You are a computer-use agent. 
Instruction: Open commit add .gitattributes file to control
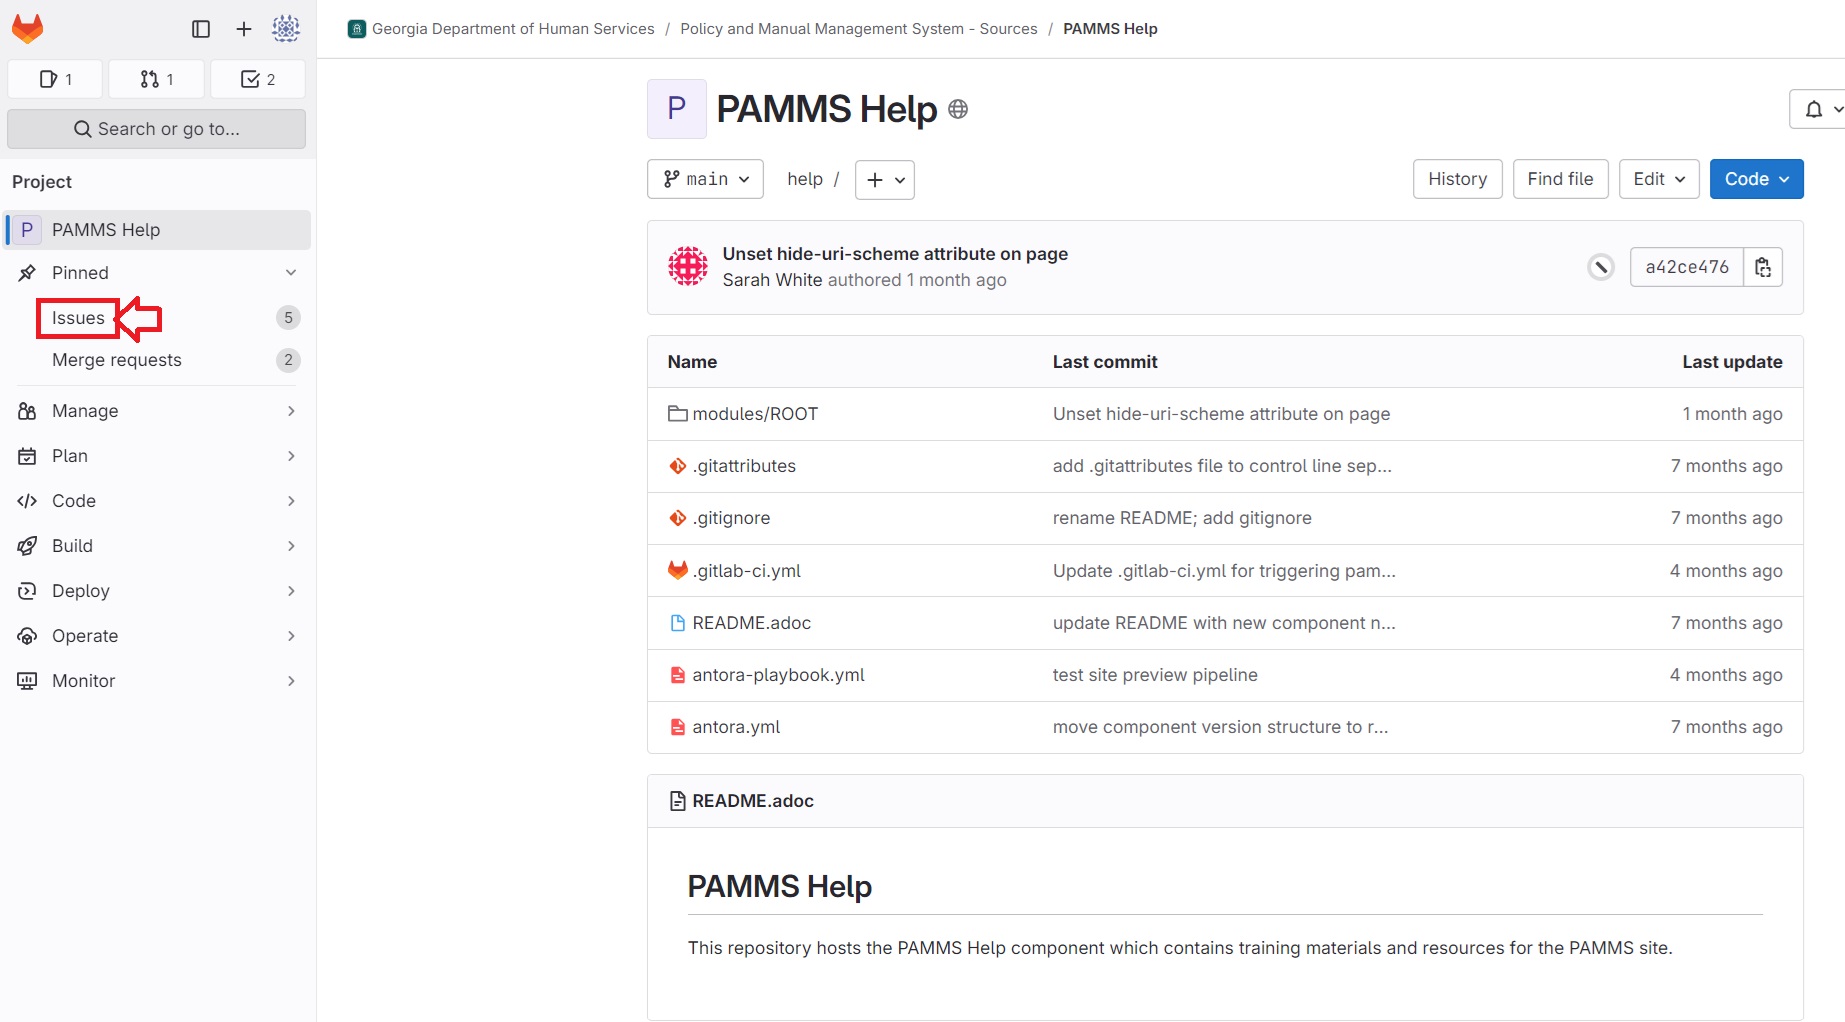[x=1222, y=466]
